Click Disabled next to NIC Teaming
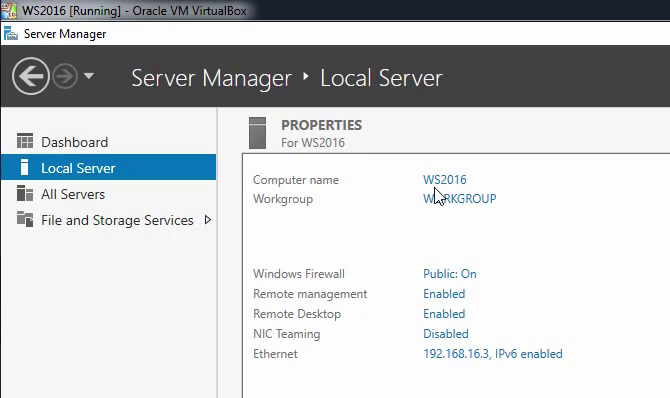670x398 pixels. [x=446, y=333]
